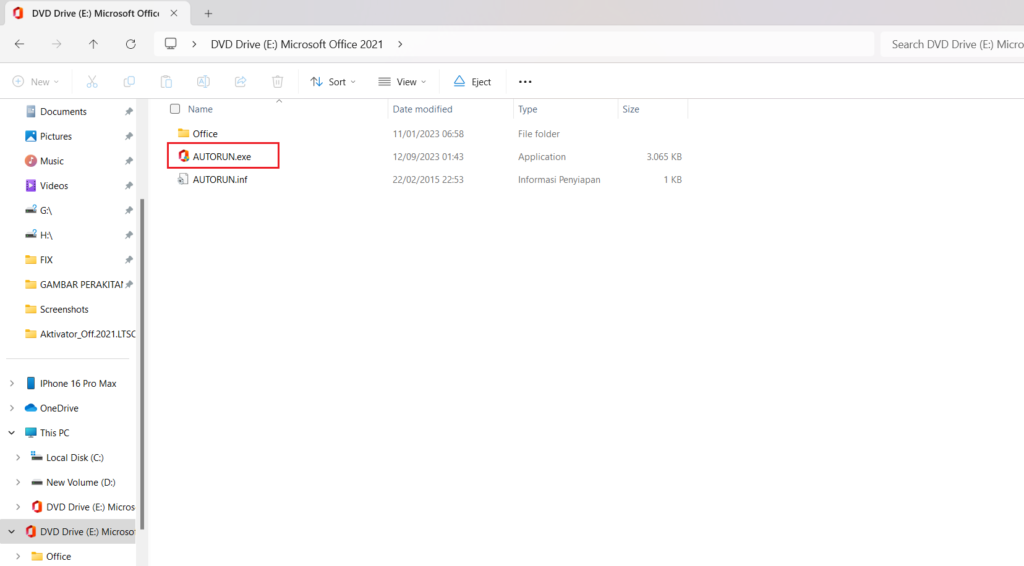
Task: Open Documents in the sidebar
Action: tap(63, 112)
